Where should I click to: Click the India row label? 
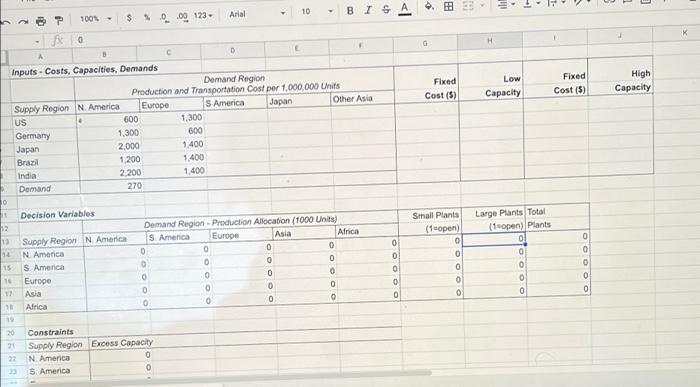tap(27, 176)
